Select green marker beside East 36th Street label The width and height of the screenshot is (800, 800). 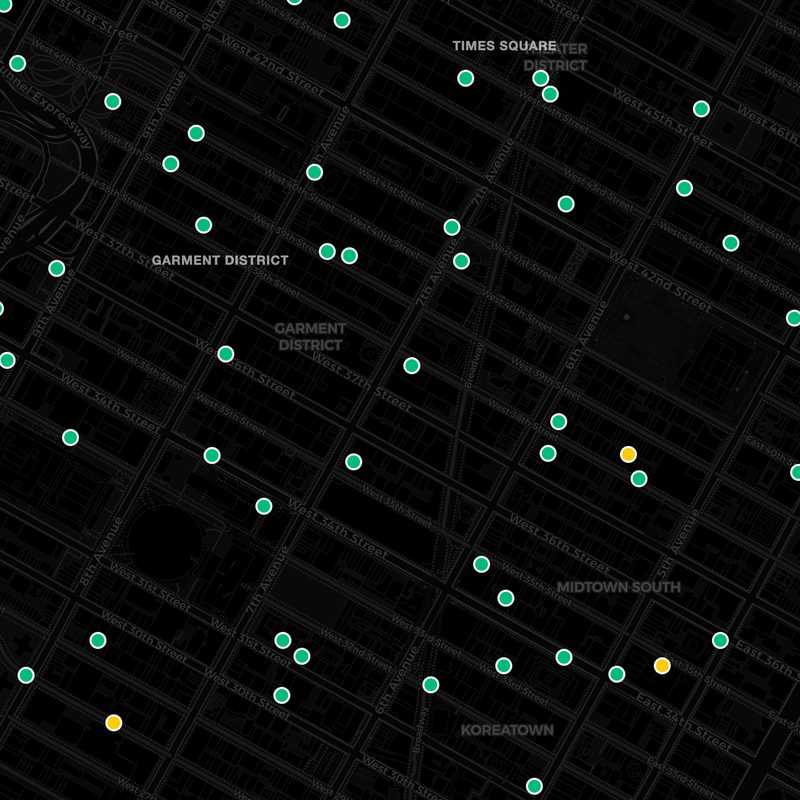click(720, 640)
